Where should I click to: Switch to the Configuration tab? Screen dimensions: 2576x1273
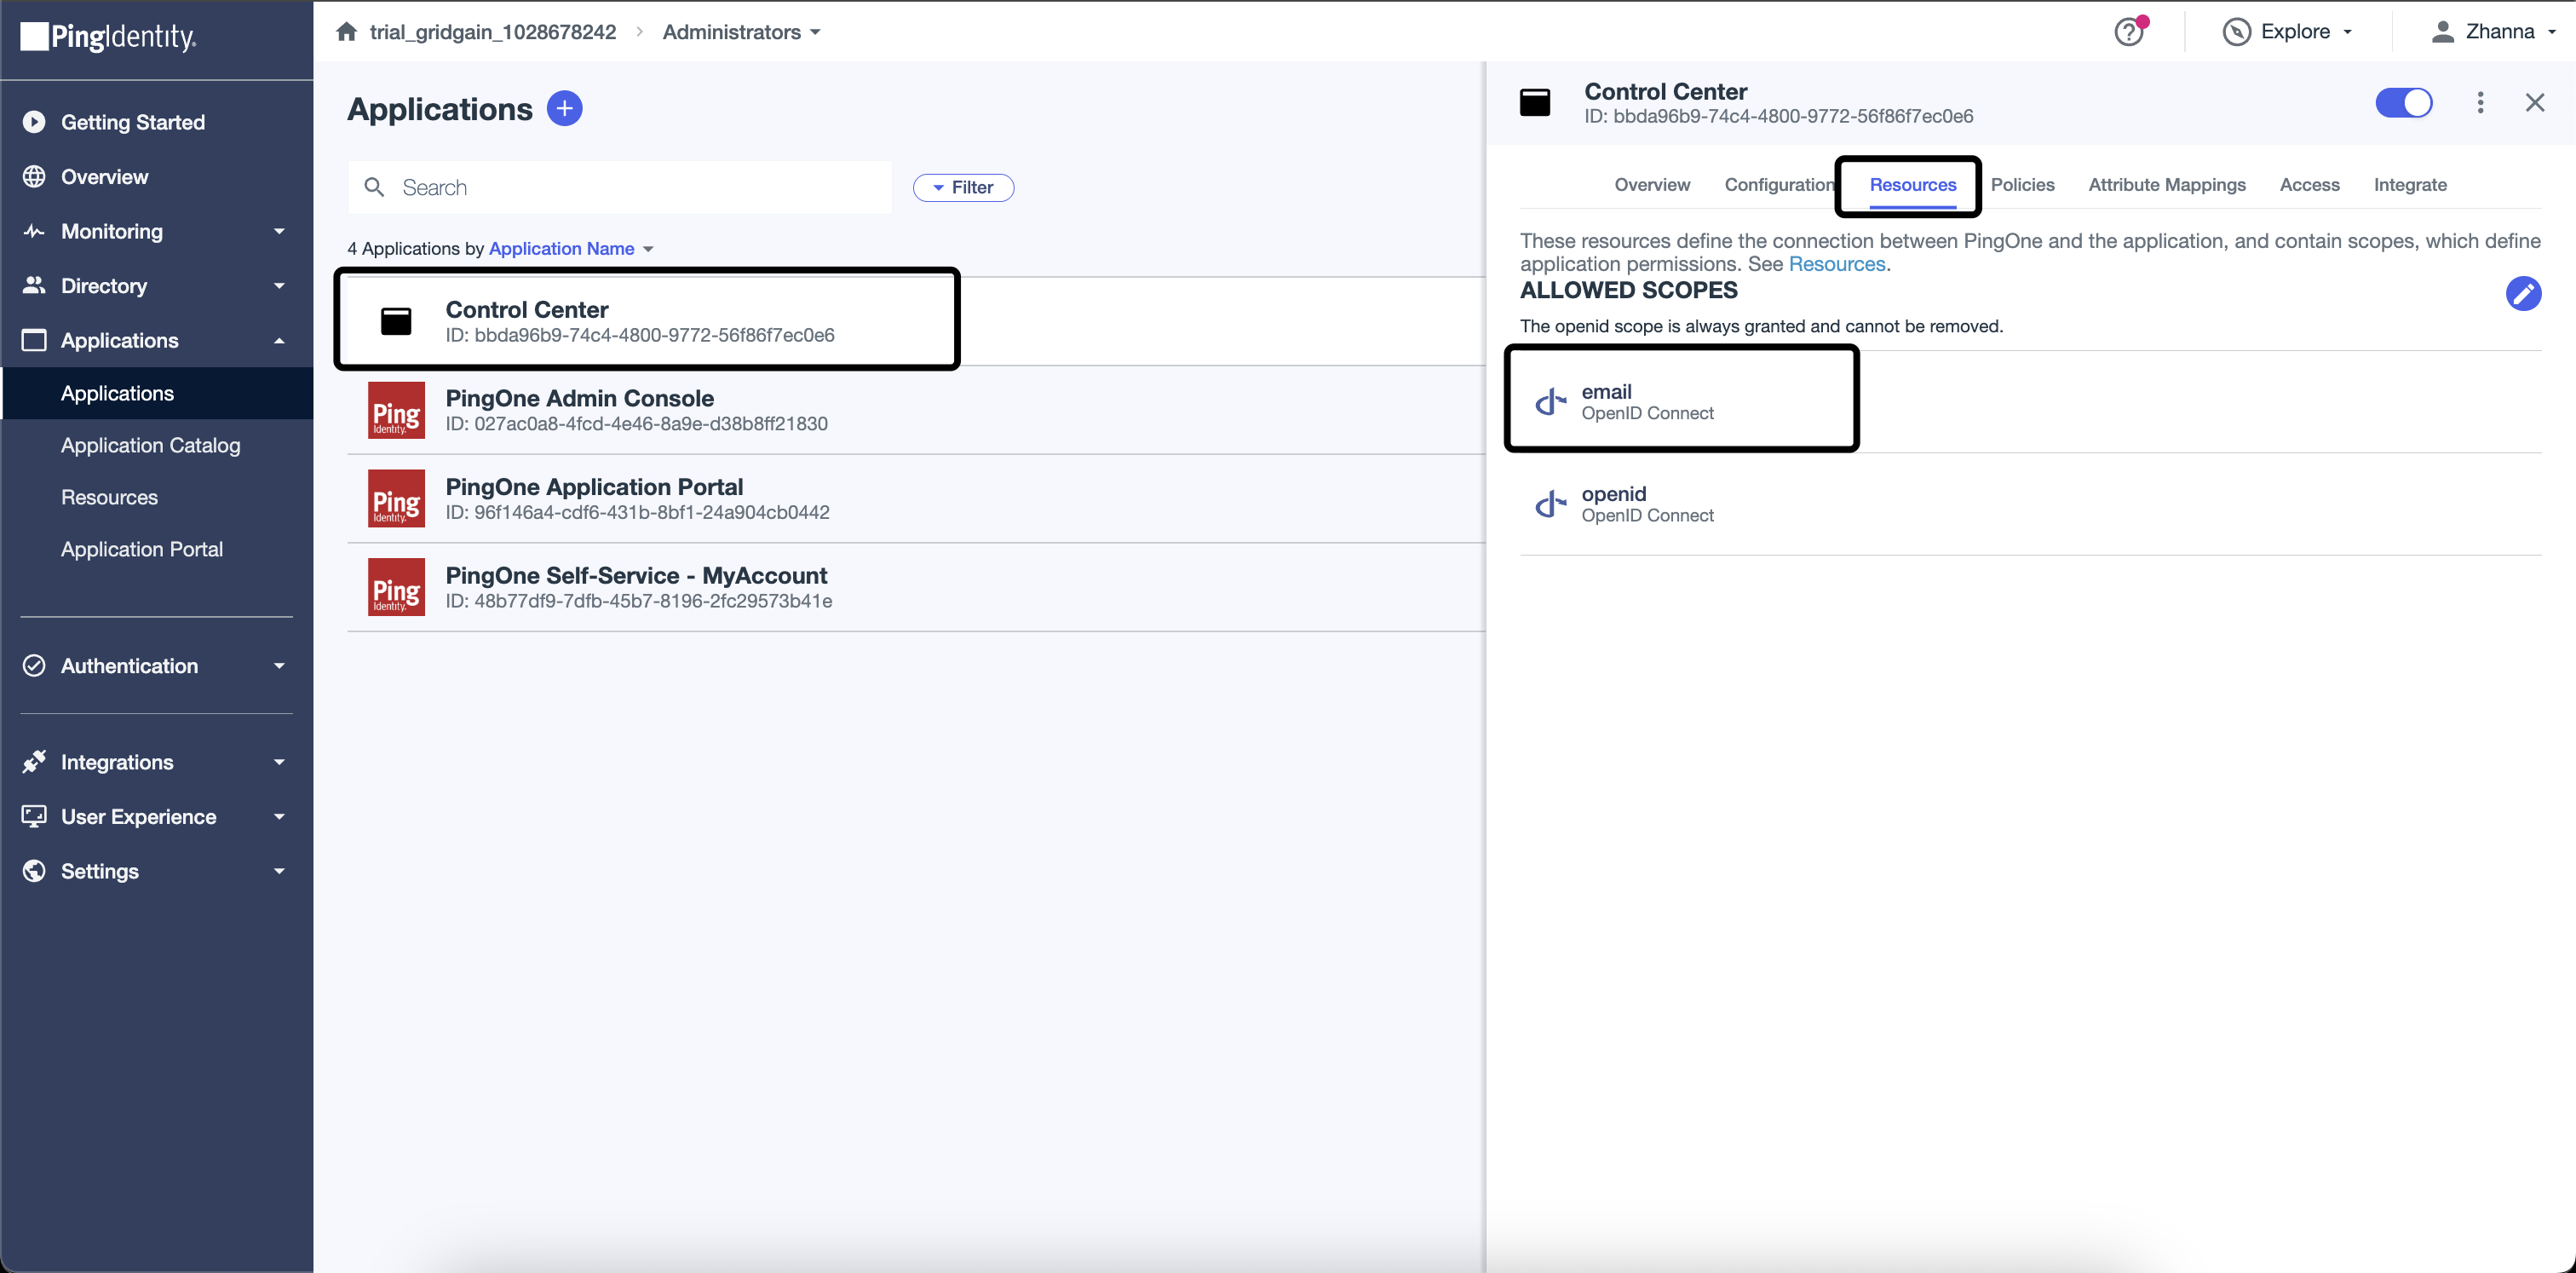[1780, 185]
